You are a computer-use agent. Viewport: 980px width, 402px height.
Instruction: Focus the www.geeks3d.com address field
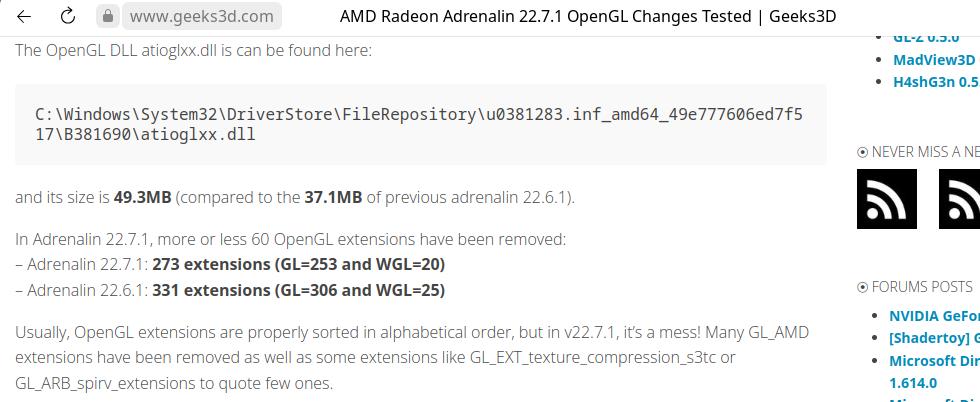point(201,16)
